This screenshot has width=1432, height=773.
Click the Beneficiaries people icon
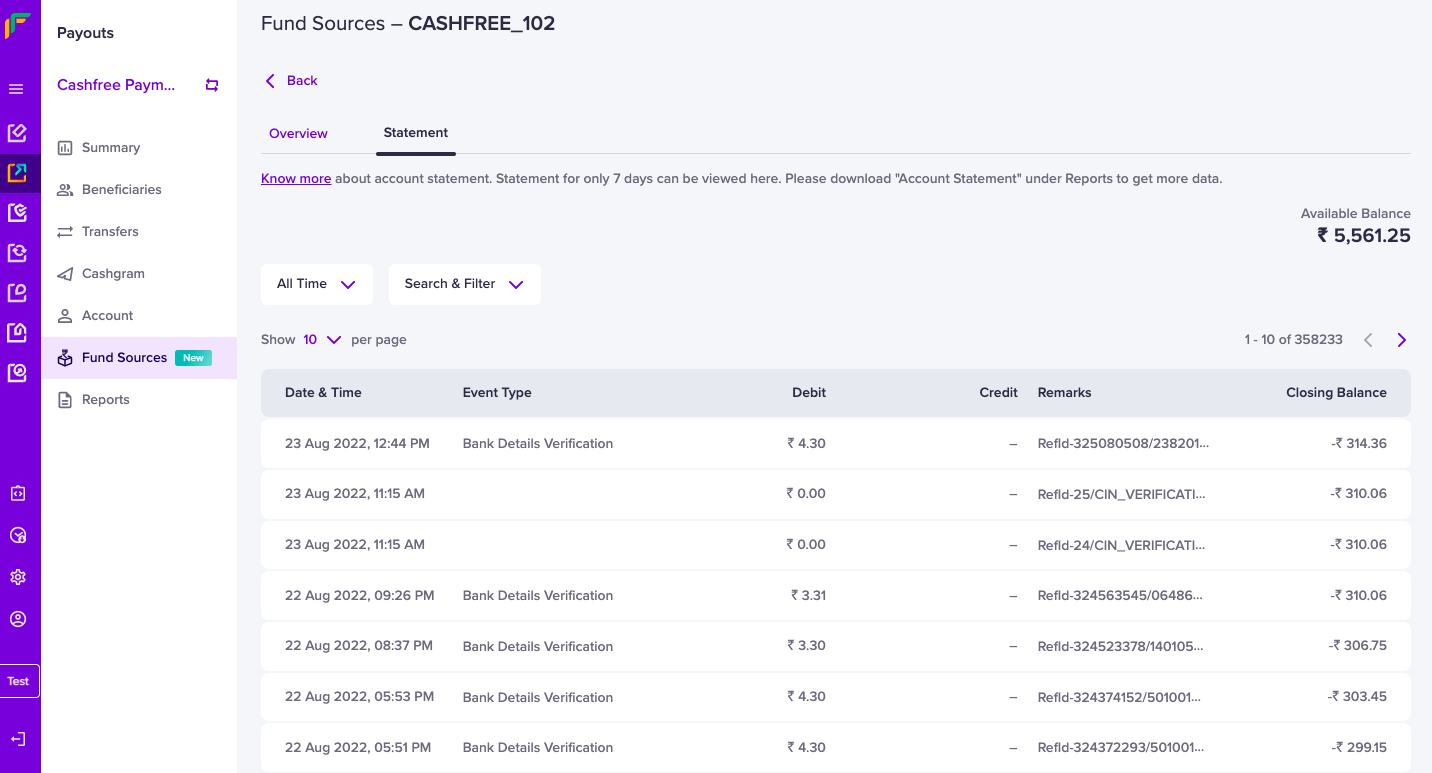[x=65, y=190]
